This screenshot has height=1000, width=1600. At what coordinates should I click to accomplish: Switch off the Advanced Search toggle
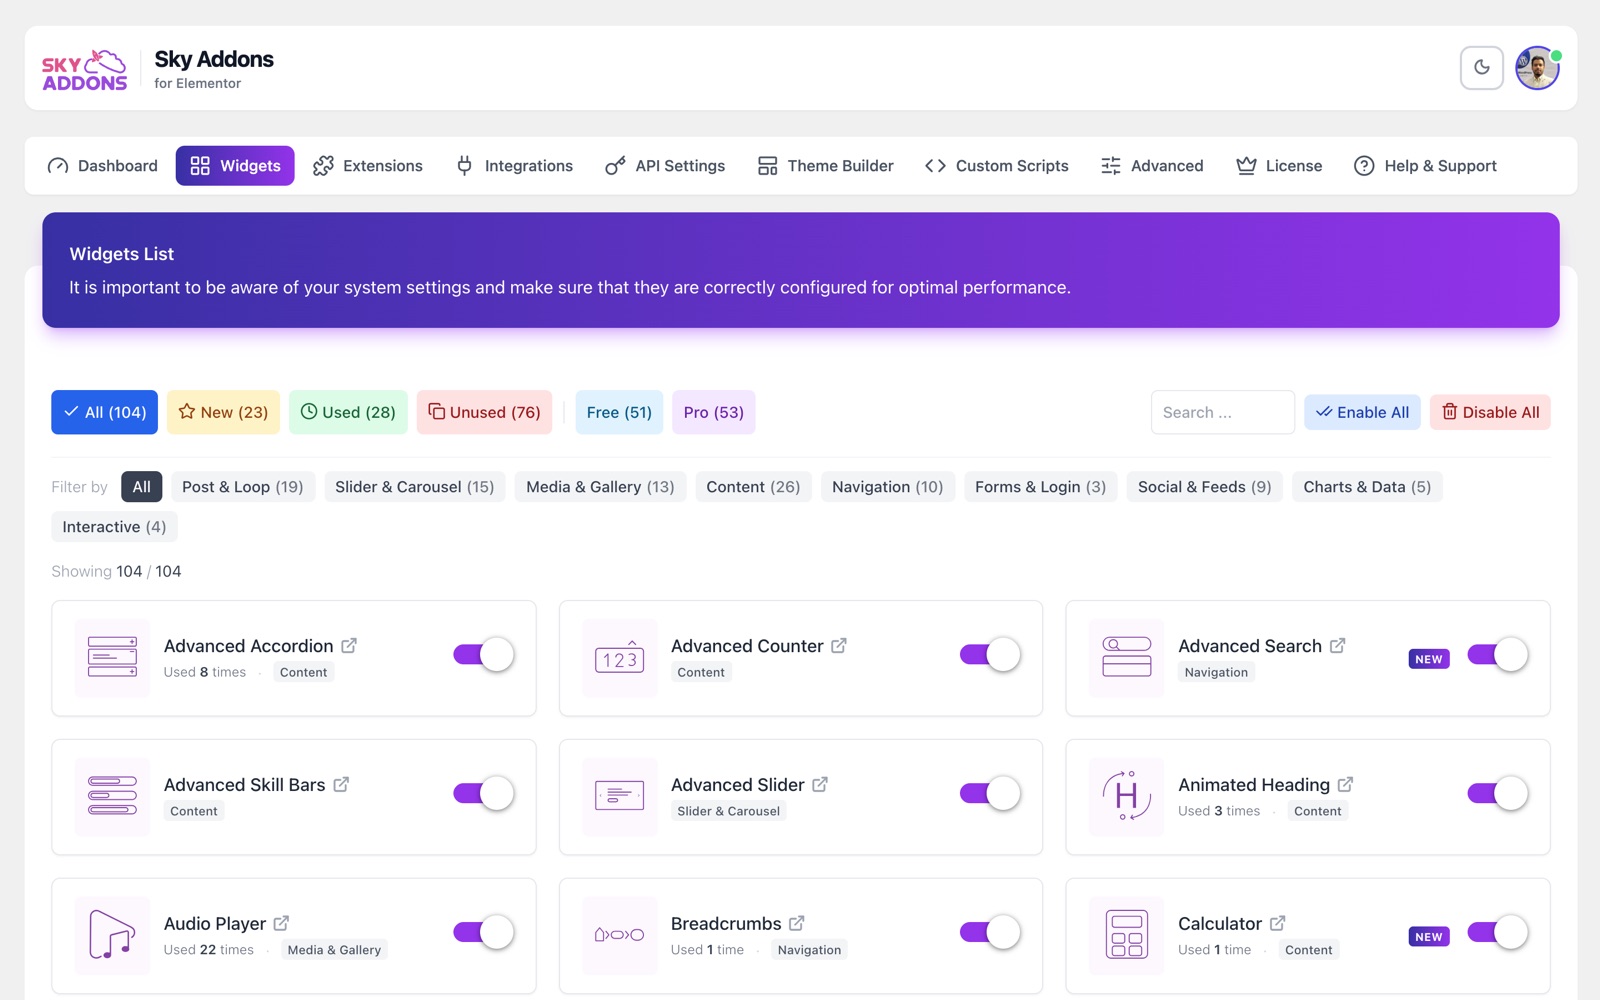[x=1498, y=655]
